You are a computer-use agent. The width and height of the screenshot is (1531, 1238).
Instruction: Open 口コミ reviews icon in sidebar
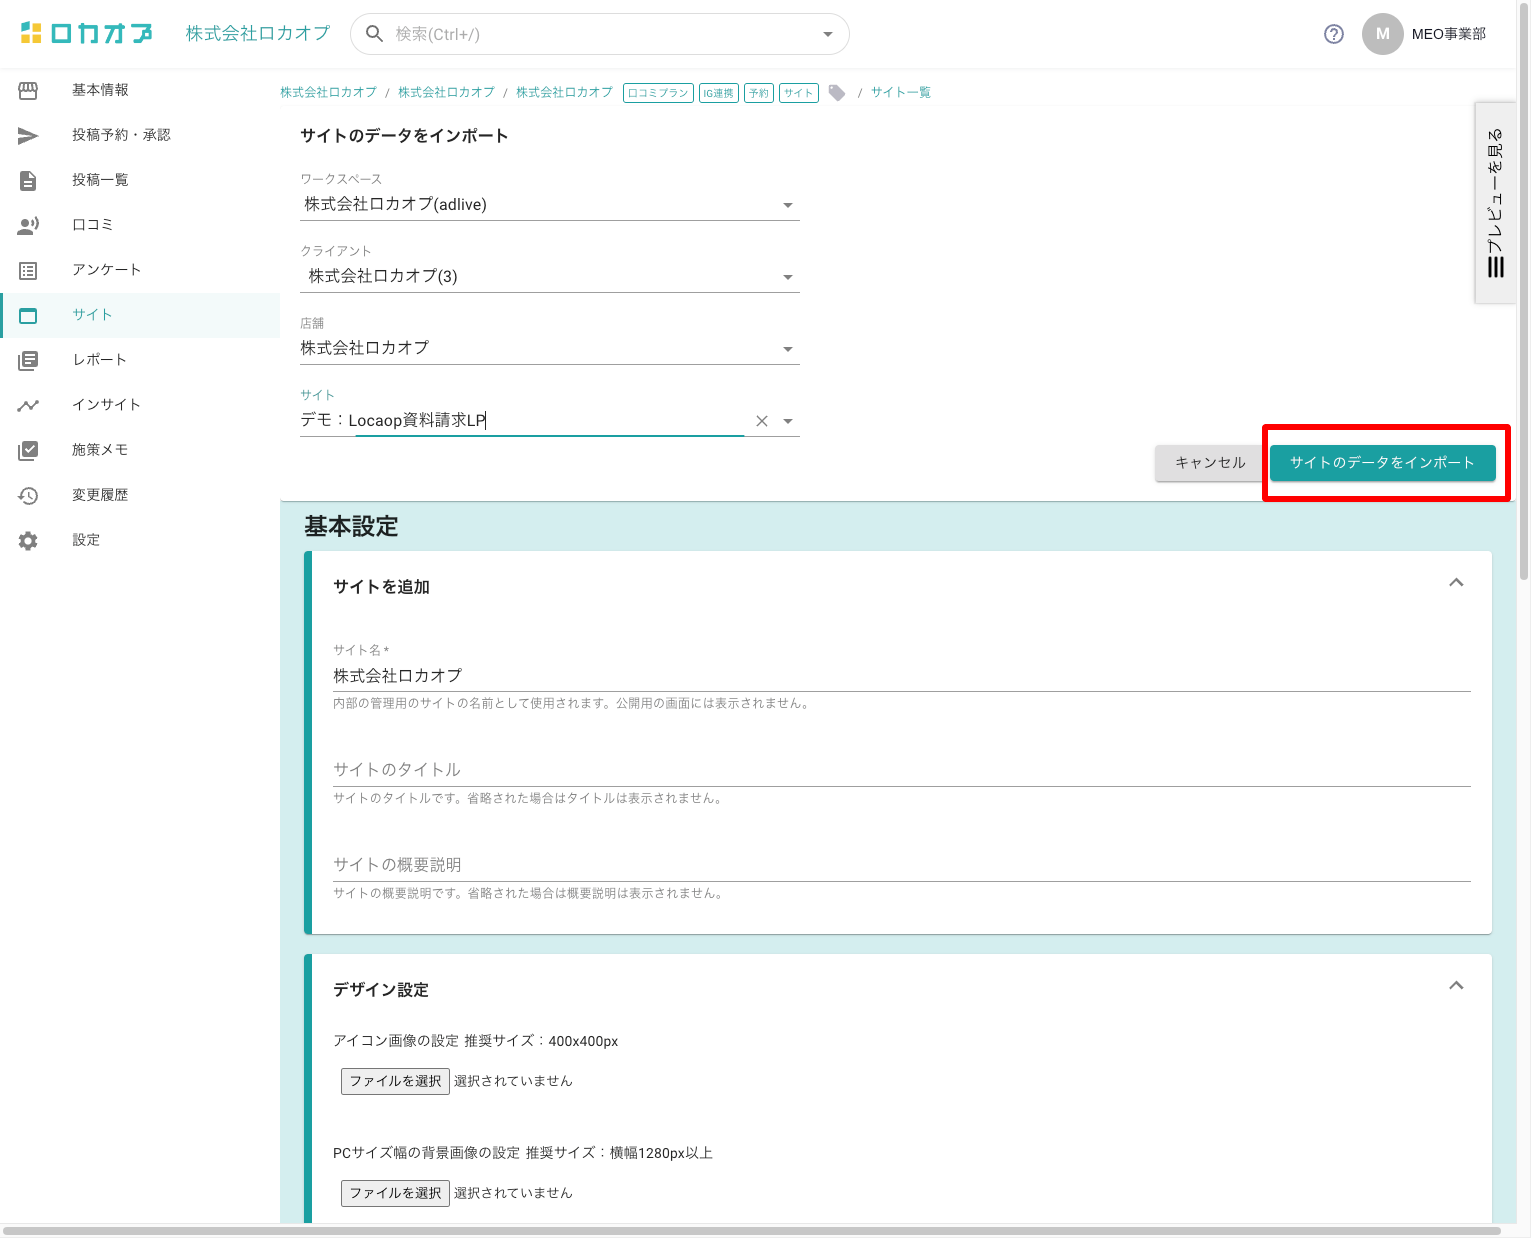click(x=28, y=225)
